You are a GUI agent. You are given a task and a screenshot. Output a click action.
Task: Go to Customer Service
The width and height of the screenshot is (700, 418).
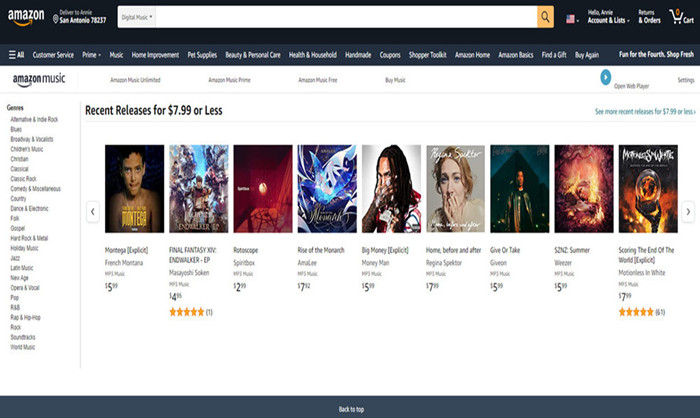pos(53,55)
